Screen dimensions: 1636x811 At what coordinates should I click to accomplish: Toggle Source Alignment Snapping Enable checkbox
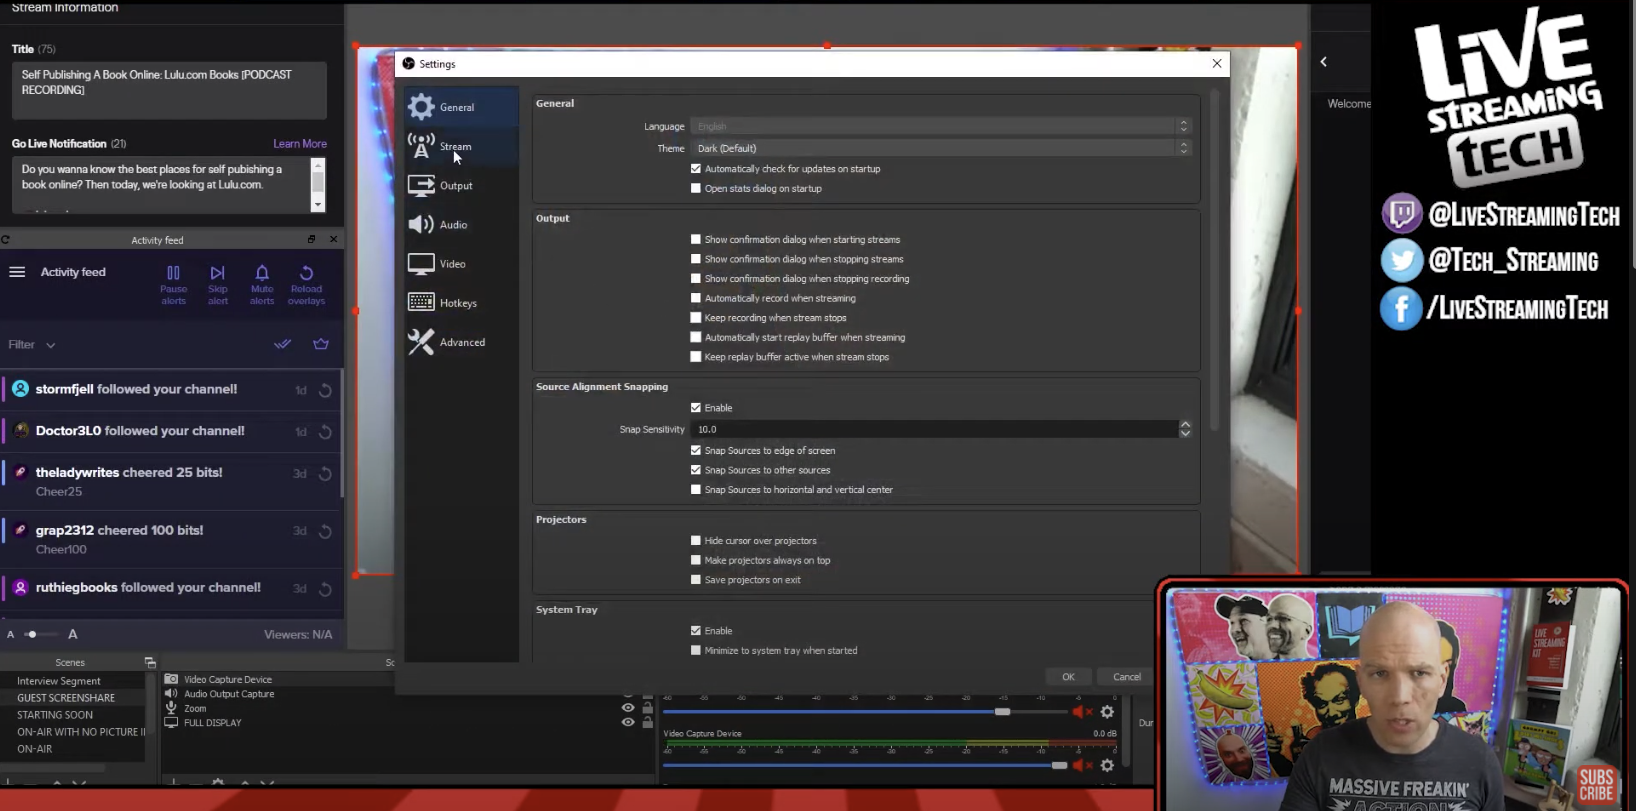pyautogui.click(x=696, y=408)
